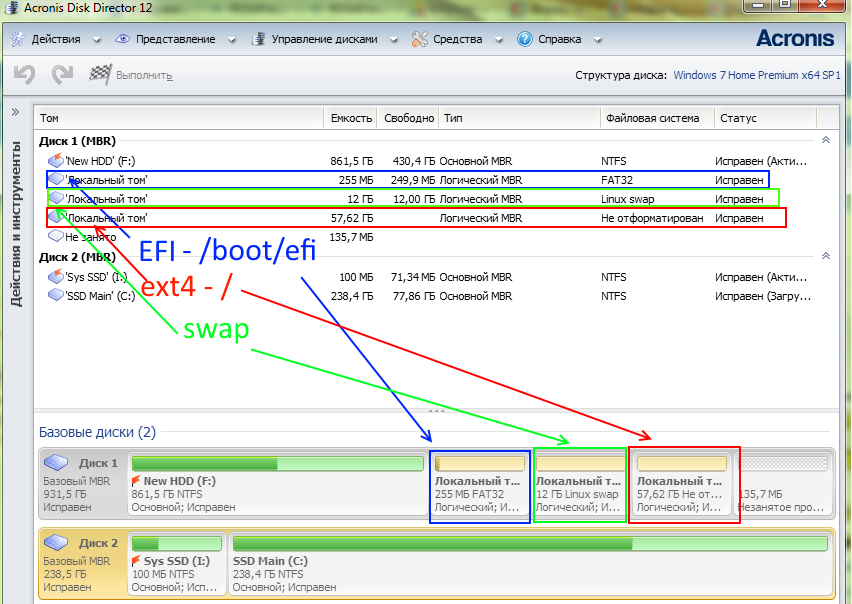Click the Acronis logo
The image size is (852, 604).
point(795,38)
